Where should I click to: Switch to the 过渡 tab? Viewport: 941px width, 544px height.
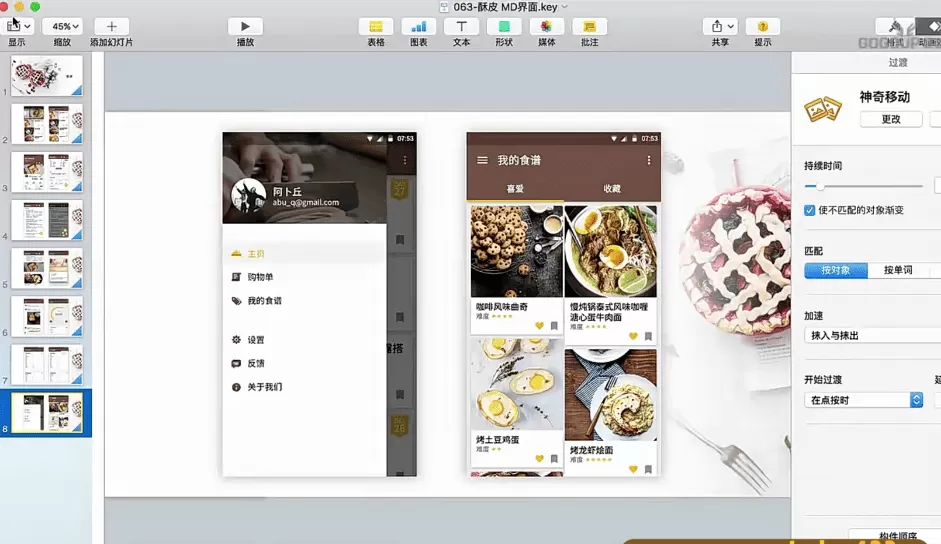tap(898, 62)
